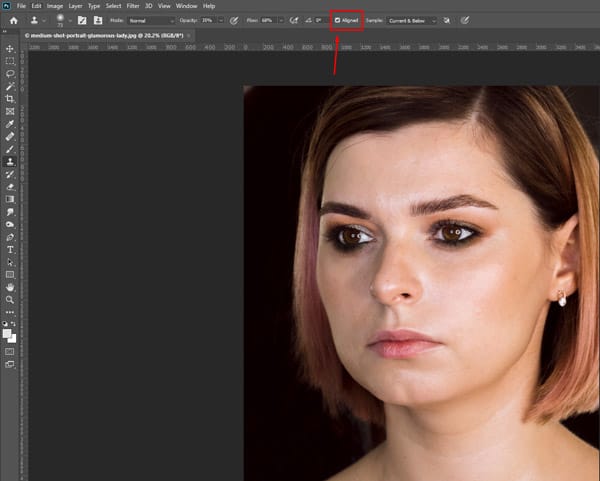Toggle pressure for opacity button

(x=234, y=21)
